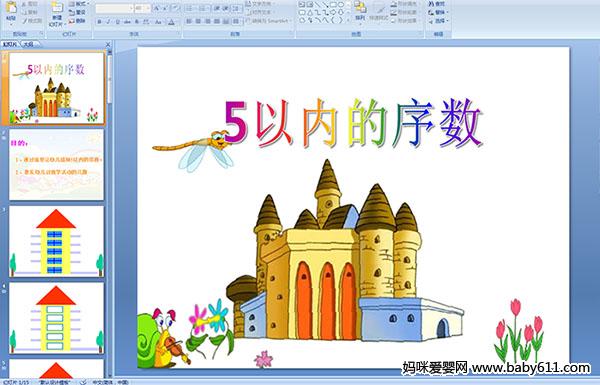
Task: Toggle Italic formatting
Action: point(108,22)
